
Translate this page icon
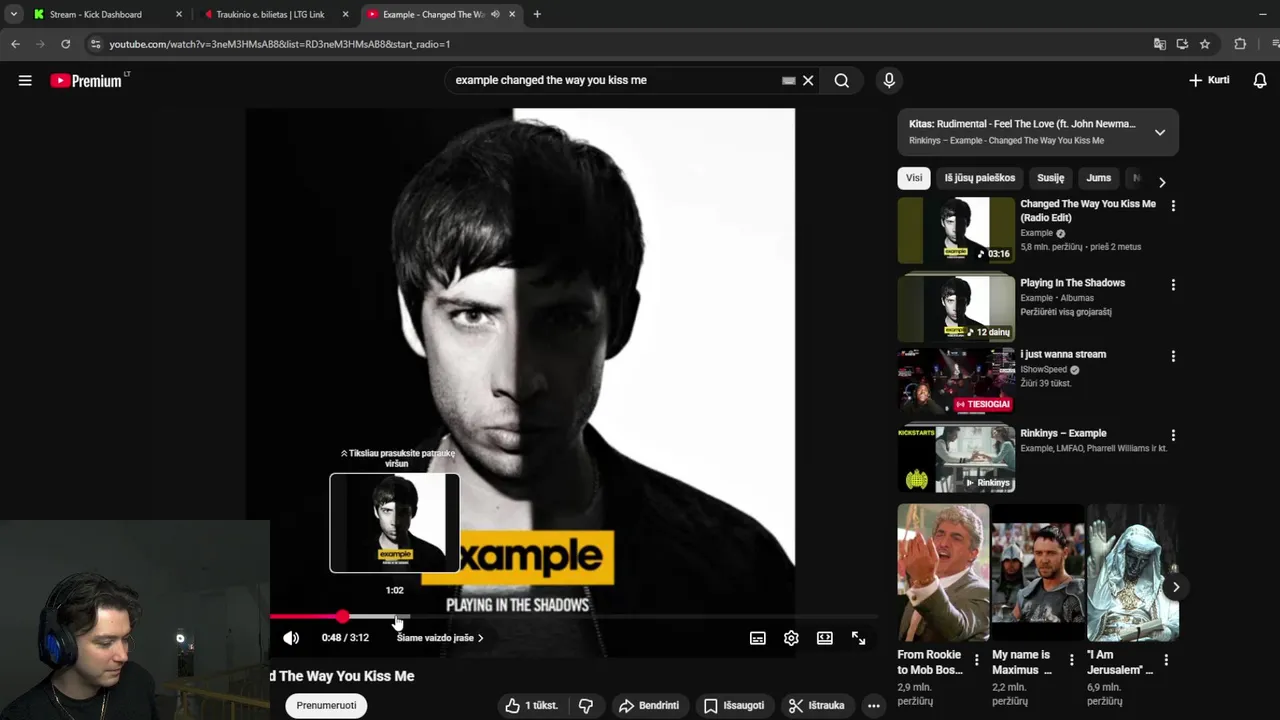coord(1160,44)
